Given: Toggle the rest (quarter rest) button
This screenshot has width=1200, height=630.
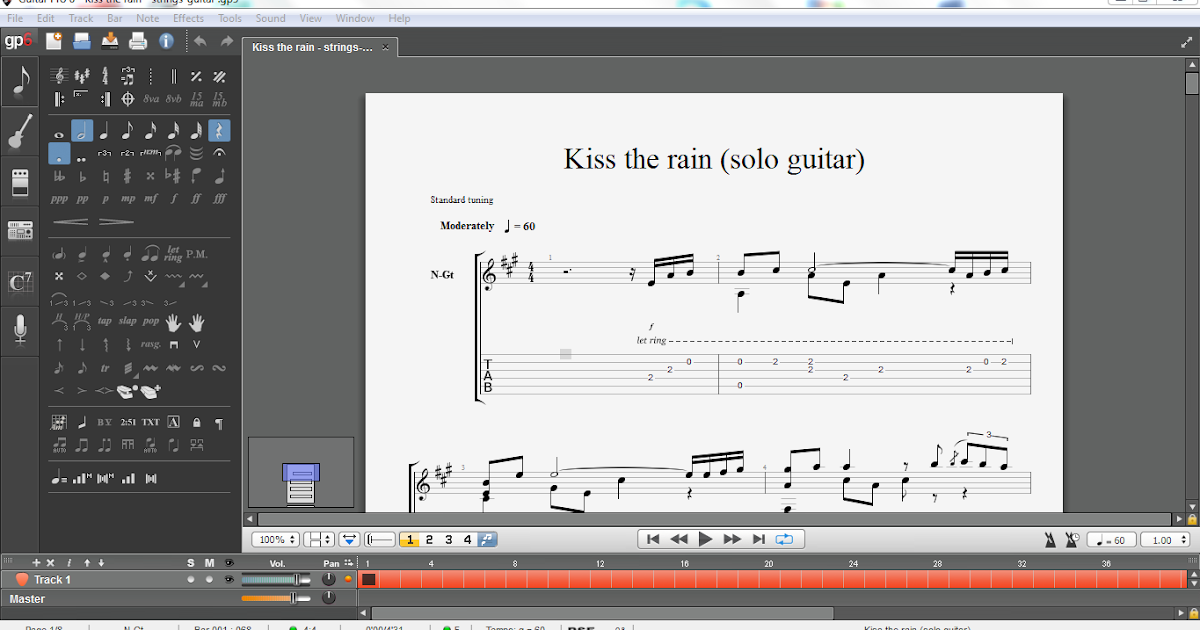Looking at the screenshot, I should (x=220, y=131).
